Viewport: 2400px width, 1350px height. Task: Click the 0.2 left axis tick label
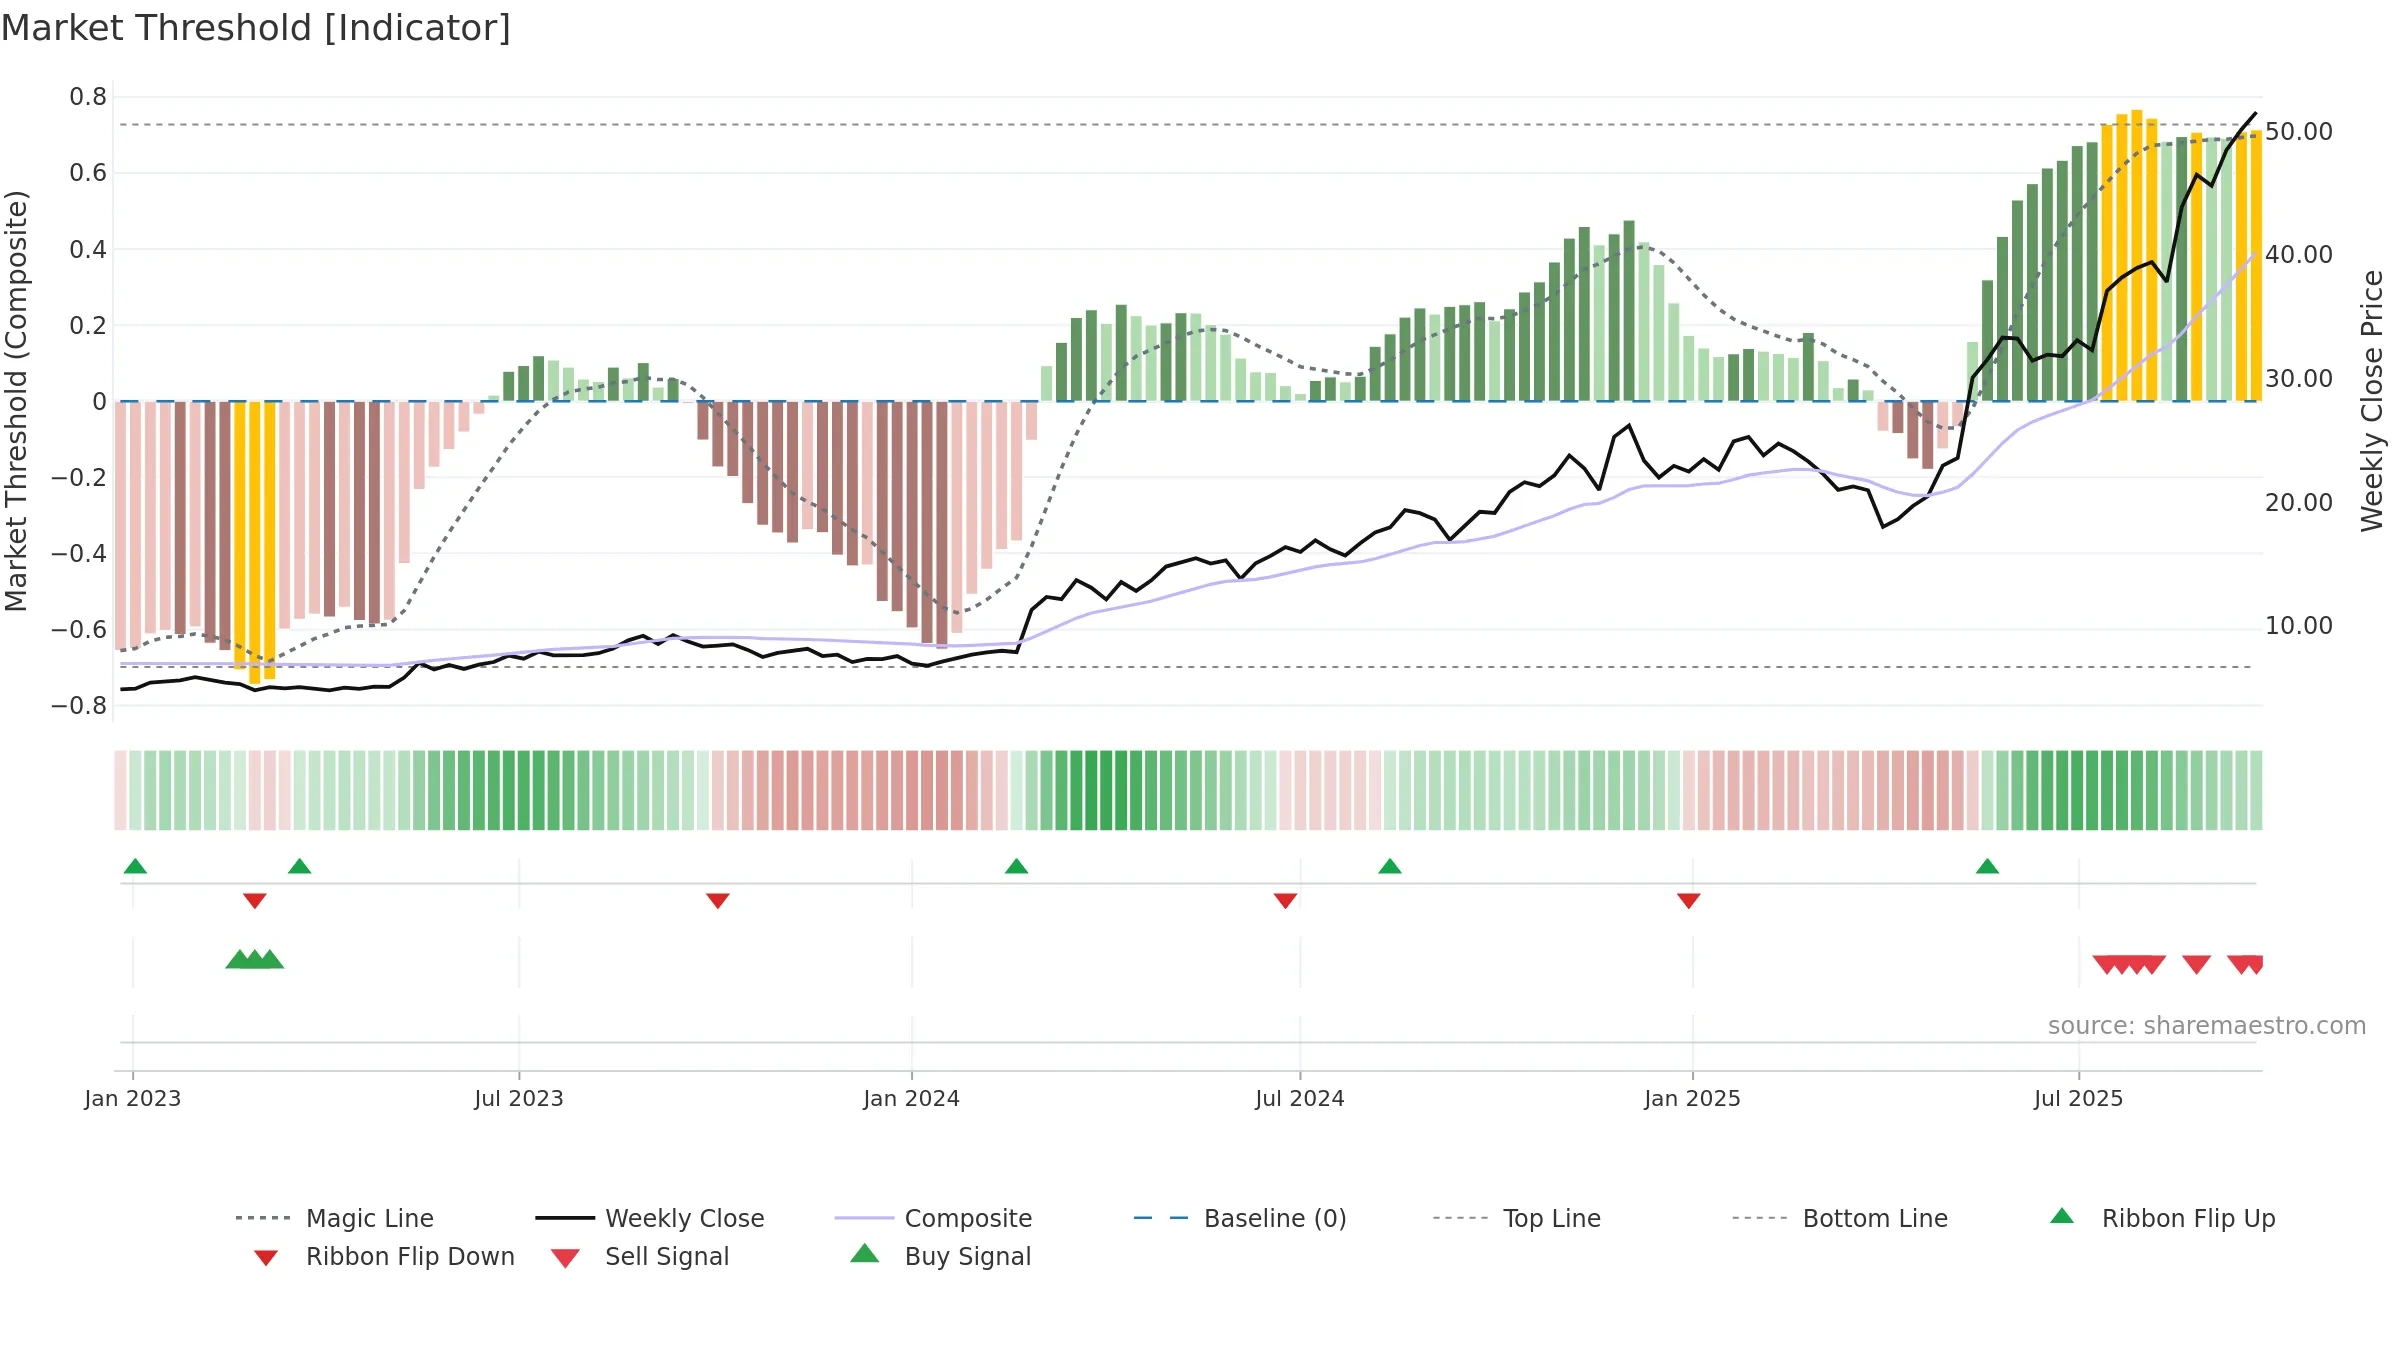click(88, 325)
